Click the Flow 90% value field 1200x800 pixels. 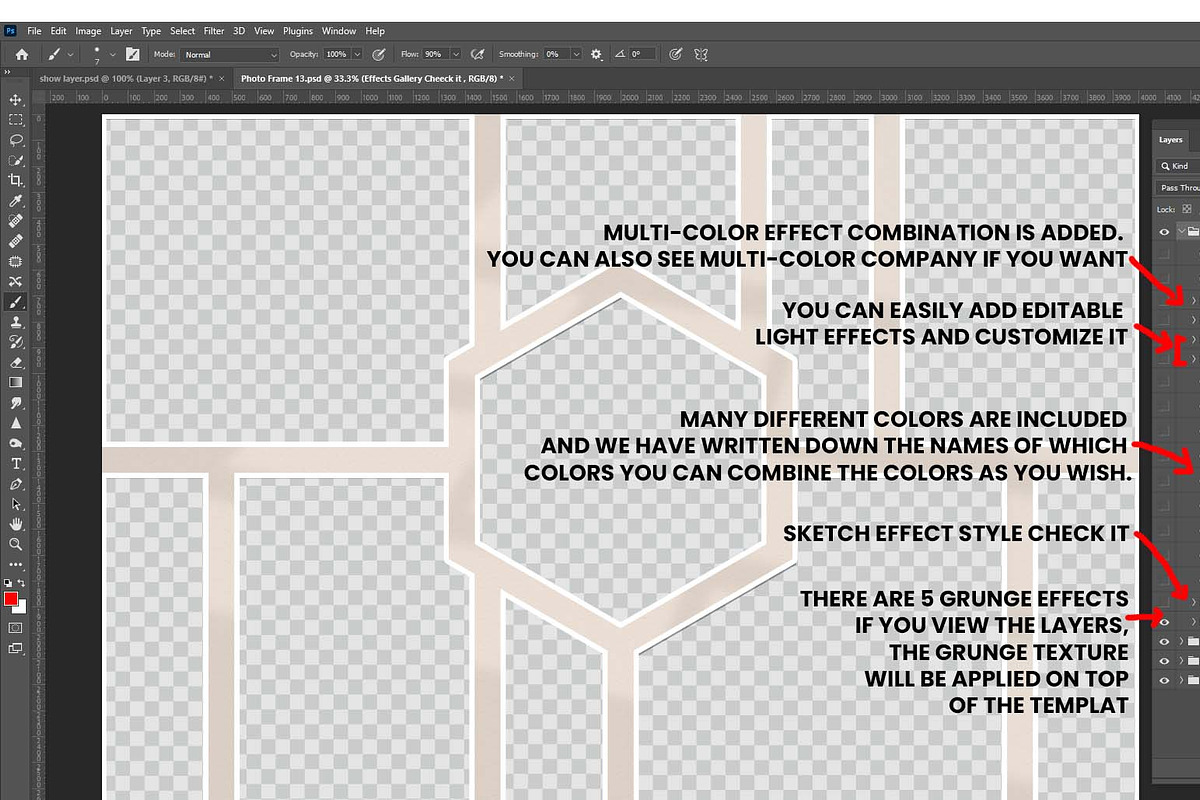(435, 54)
